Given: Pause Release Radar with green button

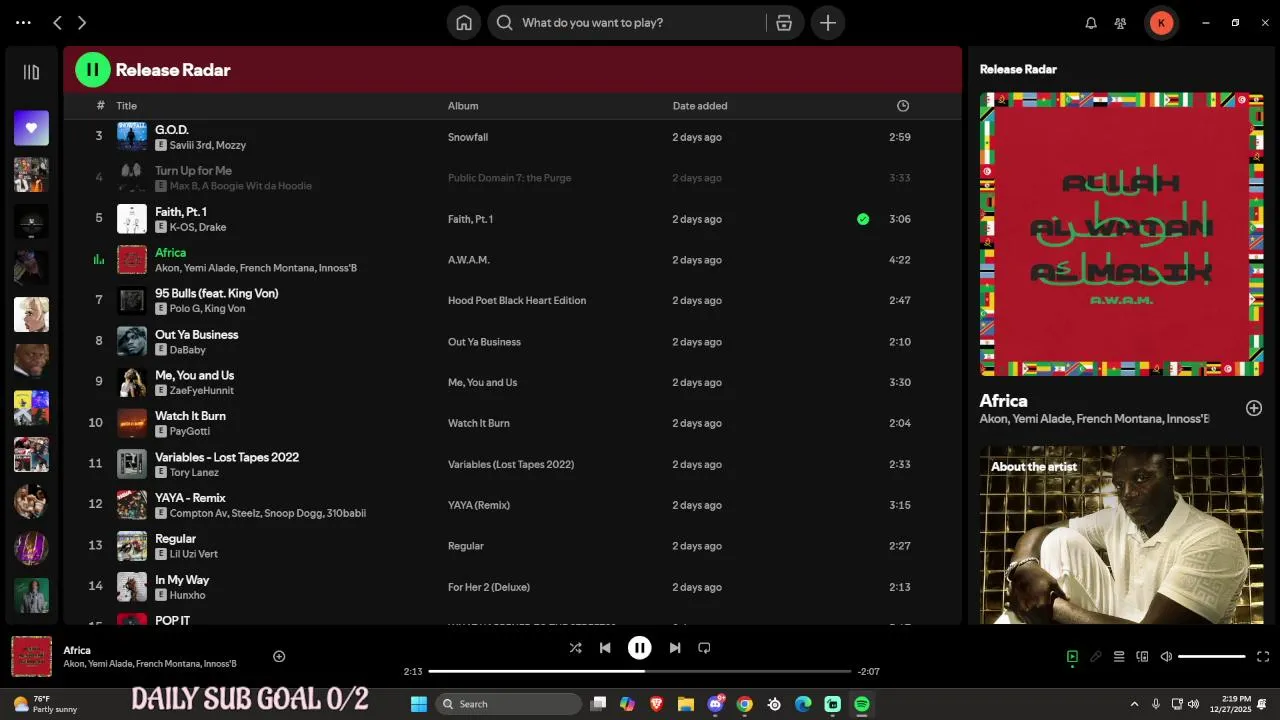Looking at the screenshot, I should click(93, 70).
